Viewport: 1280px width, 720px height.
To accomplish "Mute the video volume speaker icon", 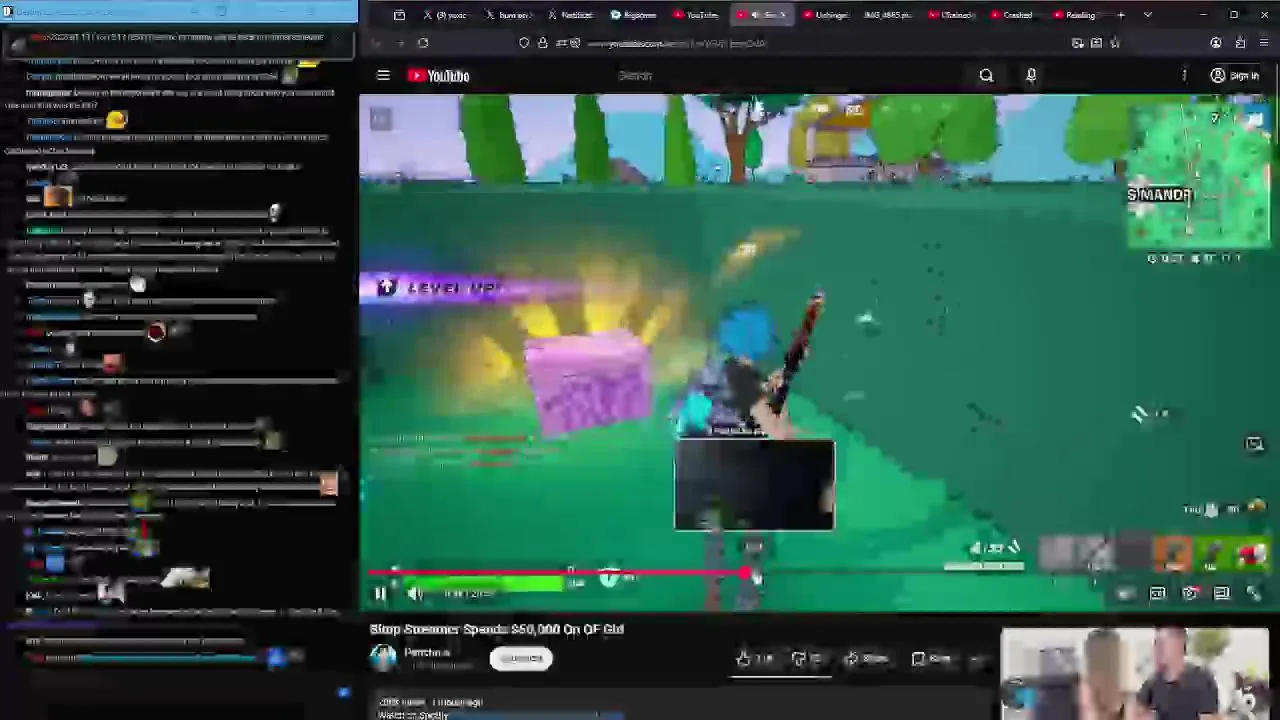I will 415,593.
